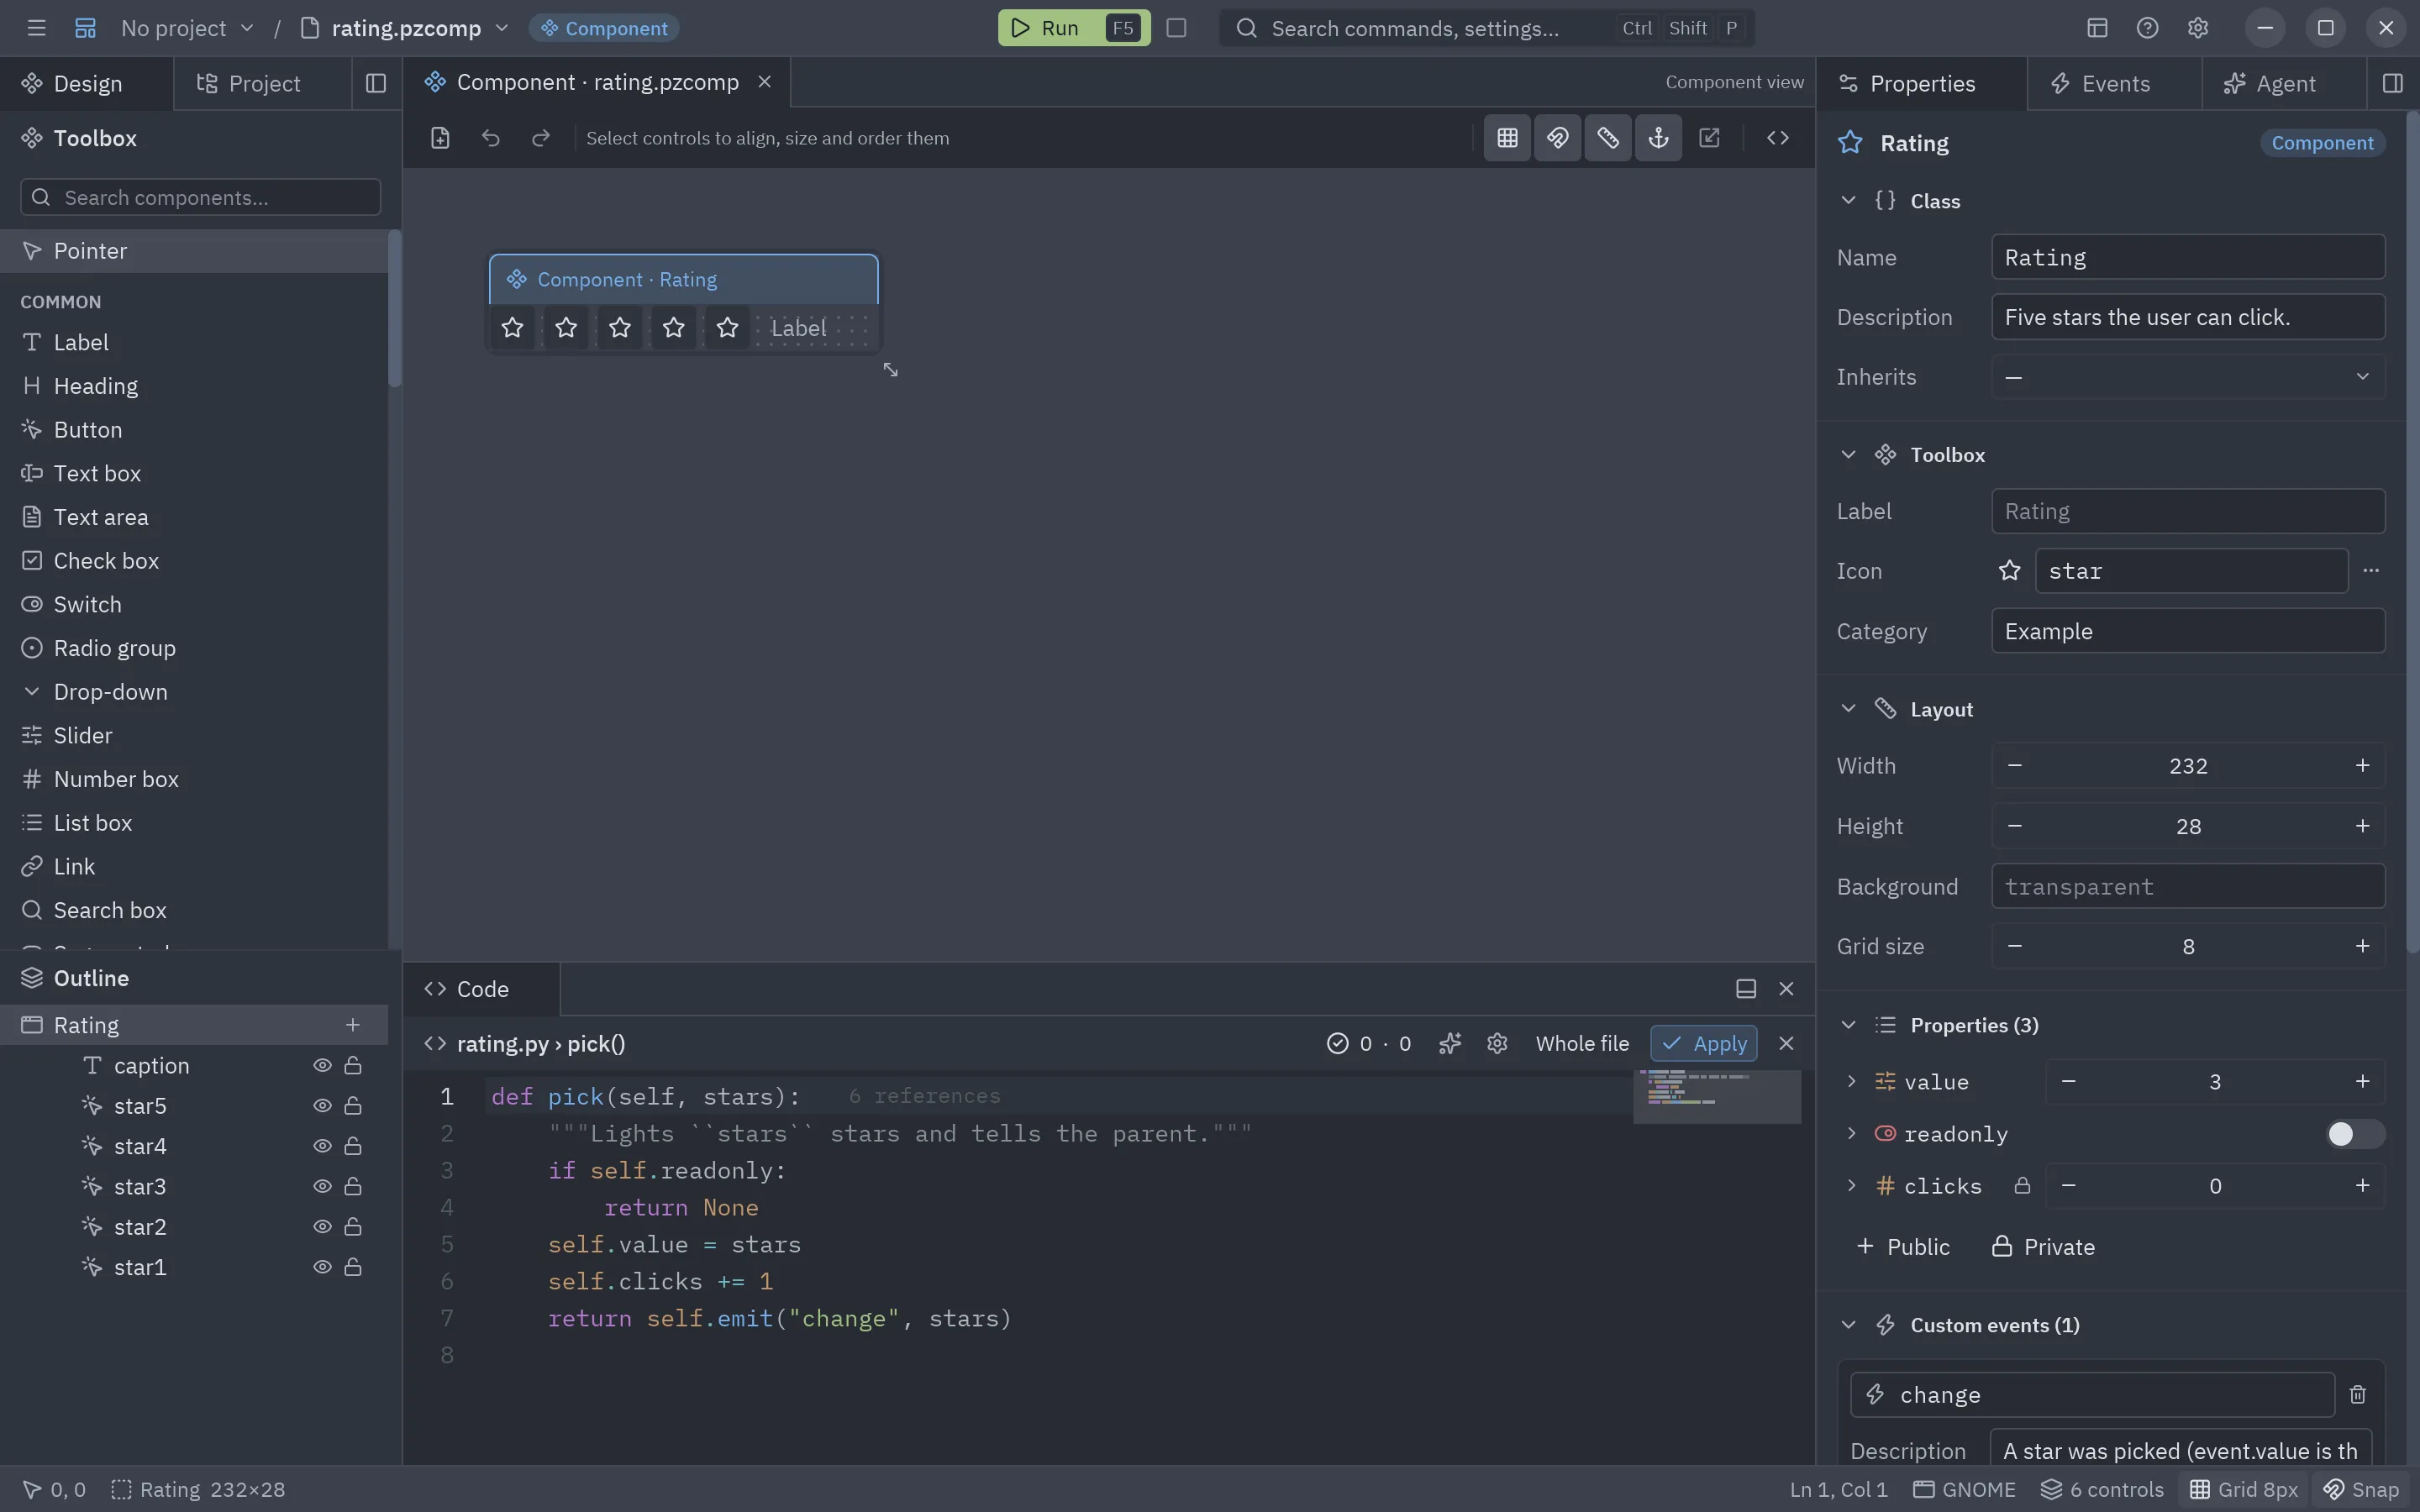Screen dimensions: 2420x1512
Task: Toggle the grid view toolbar icon
Action: coord(1507,138)
